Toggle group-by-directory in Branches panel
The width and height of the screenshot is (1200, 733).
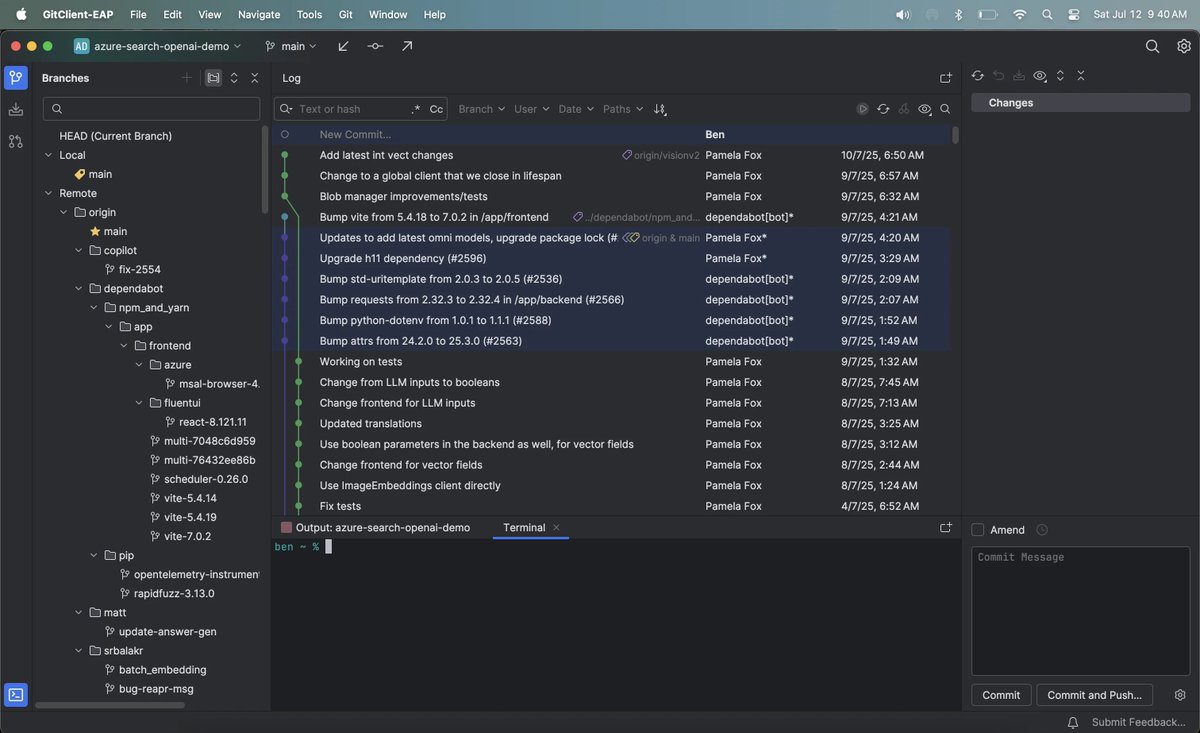click(213, 78)
